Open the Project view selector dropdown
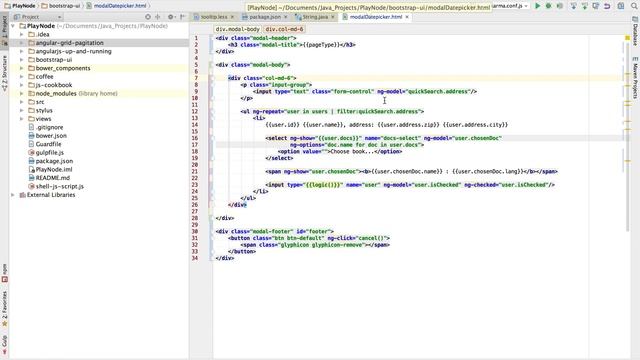This screenshot has height=360, width=640. [x=37, y=17]
